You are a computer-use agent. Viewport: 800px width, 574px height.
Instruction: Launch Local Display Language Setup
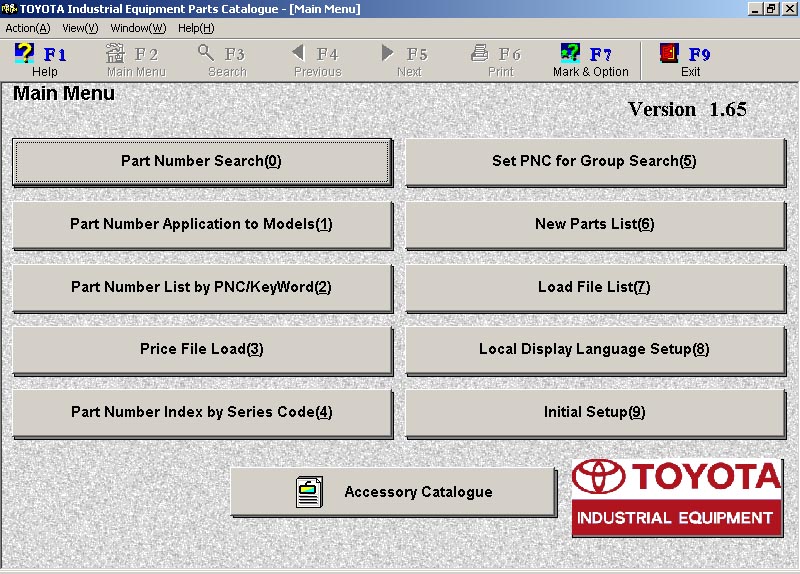595,350
